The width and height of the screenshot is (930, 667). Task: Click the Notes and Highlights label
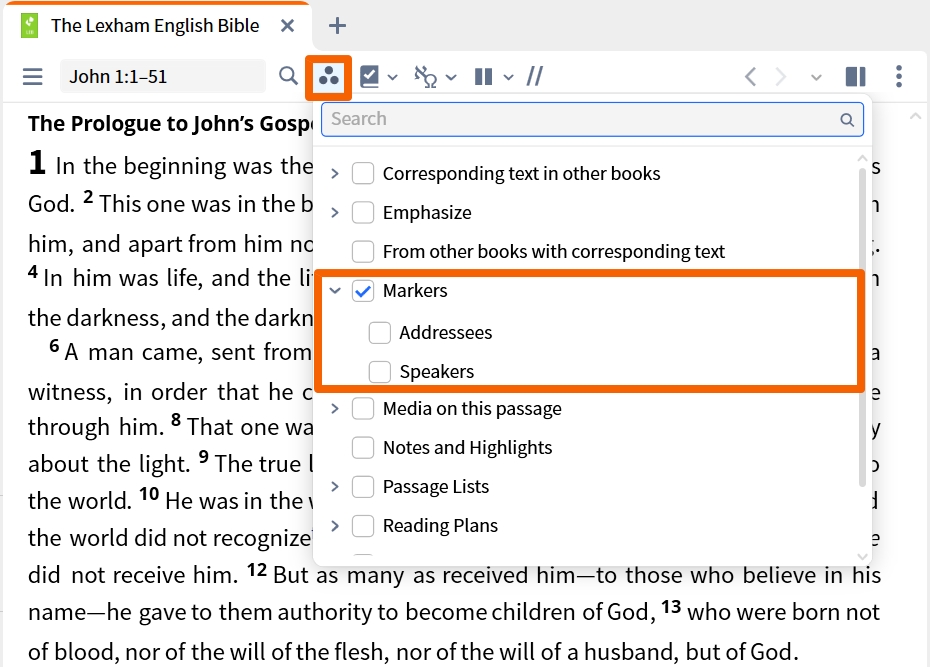coord(467,448)
